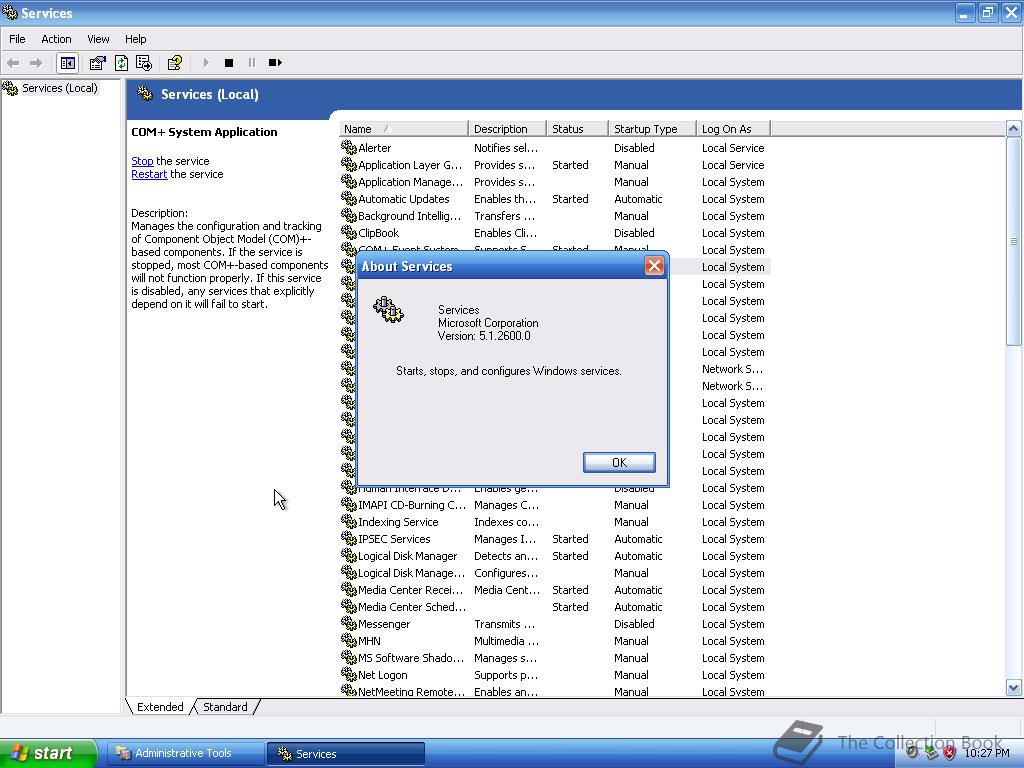
Task: Sort by the Startup Type column header
Action: 652,129
